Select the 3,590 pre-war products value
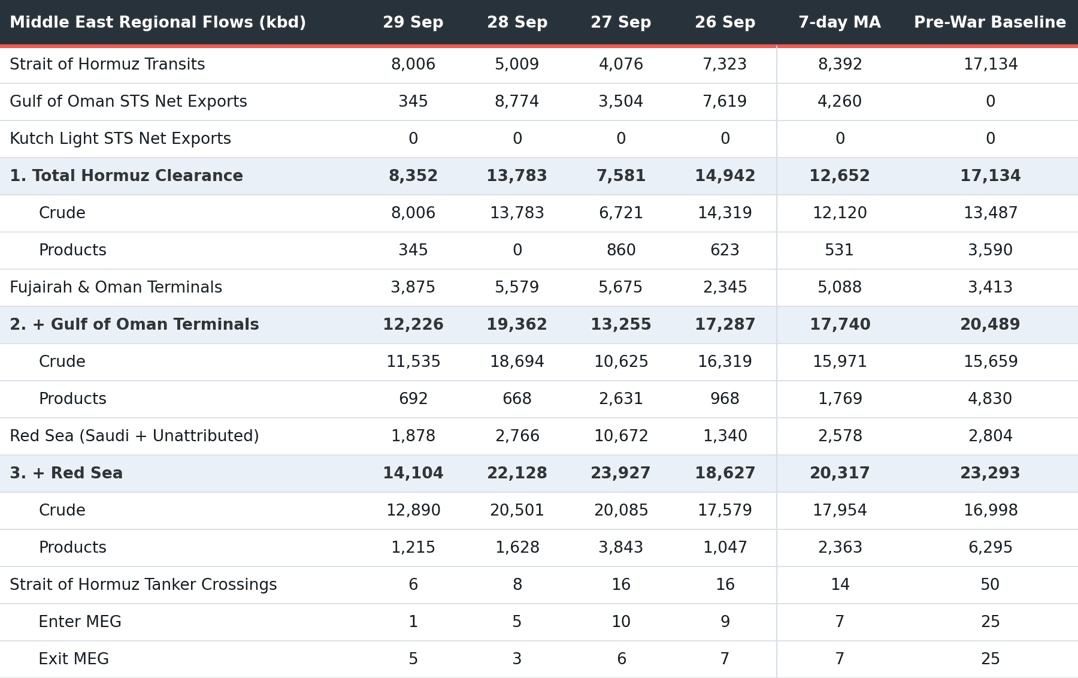The image size is (1078, 678). tap(990, 250)
